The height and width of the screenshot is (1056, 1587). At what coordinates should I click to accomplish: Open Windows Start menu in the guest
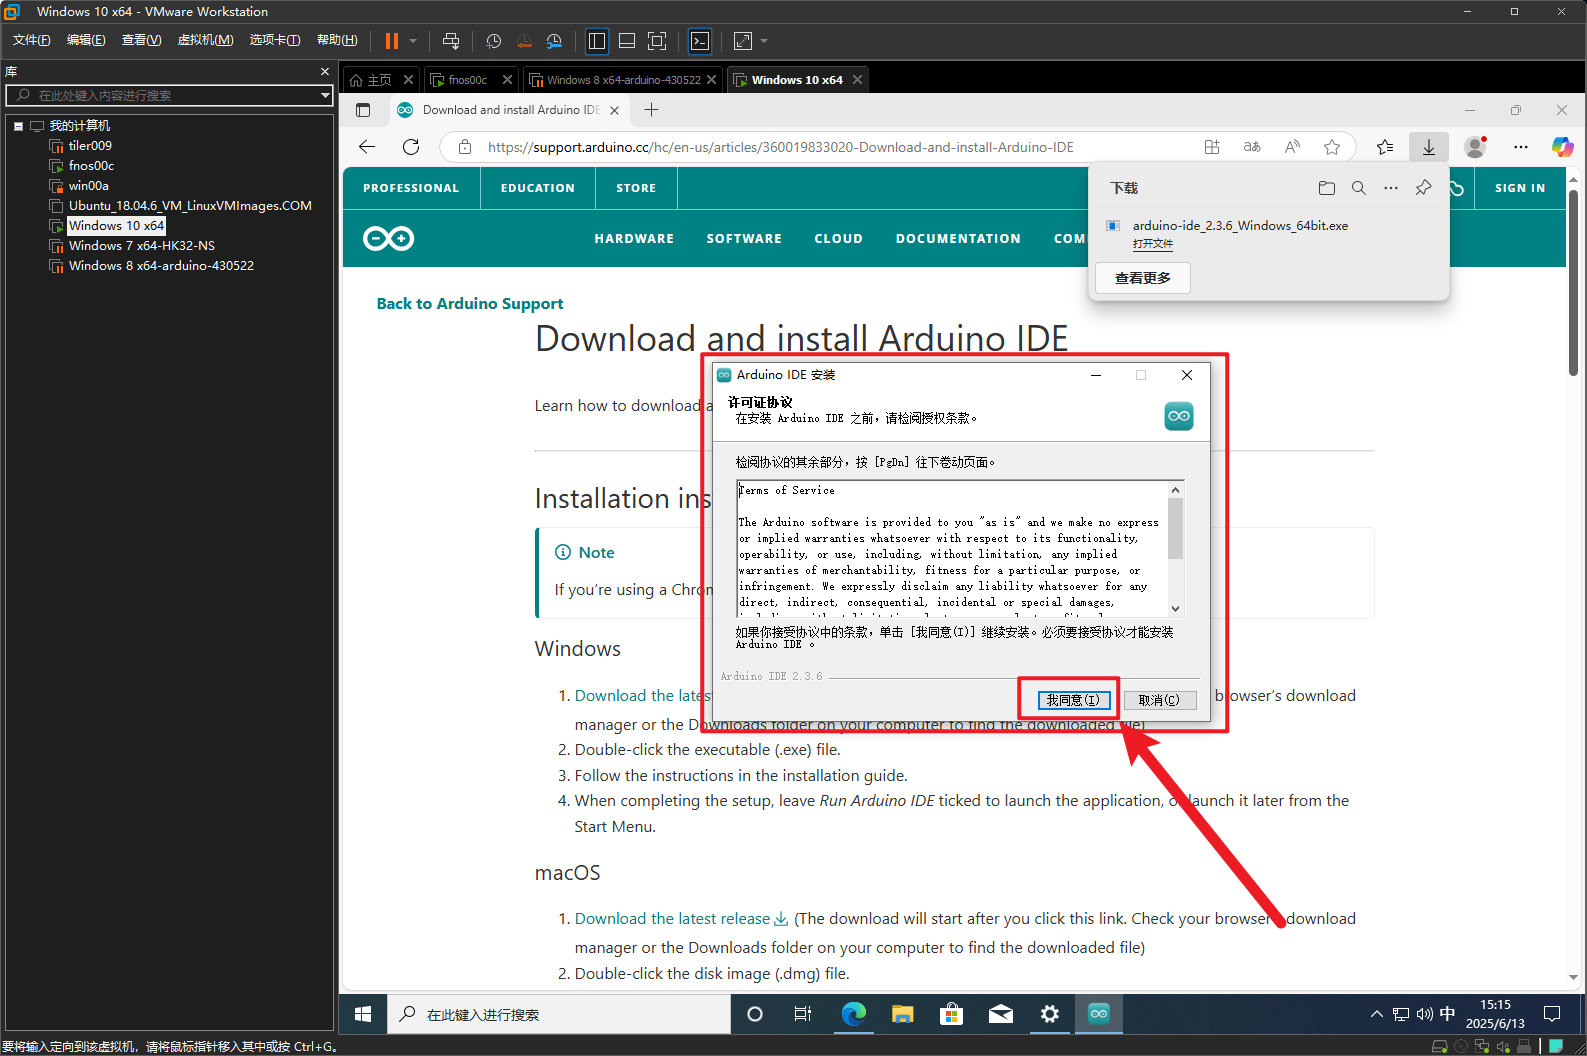[363, 1014]
